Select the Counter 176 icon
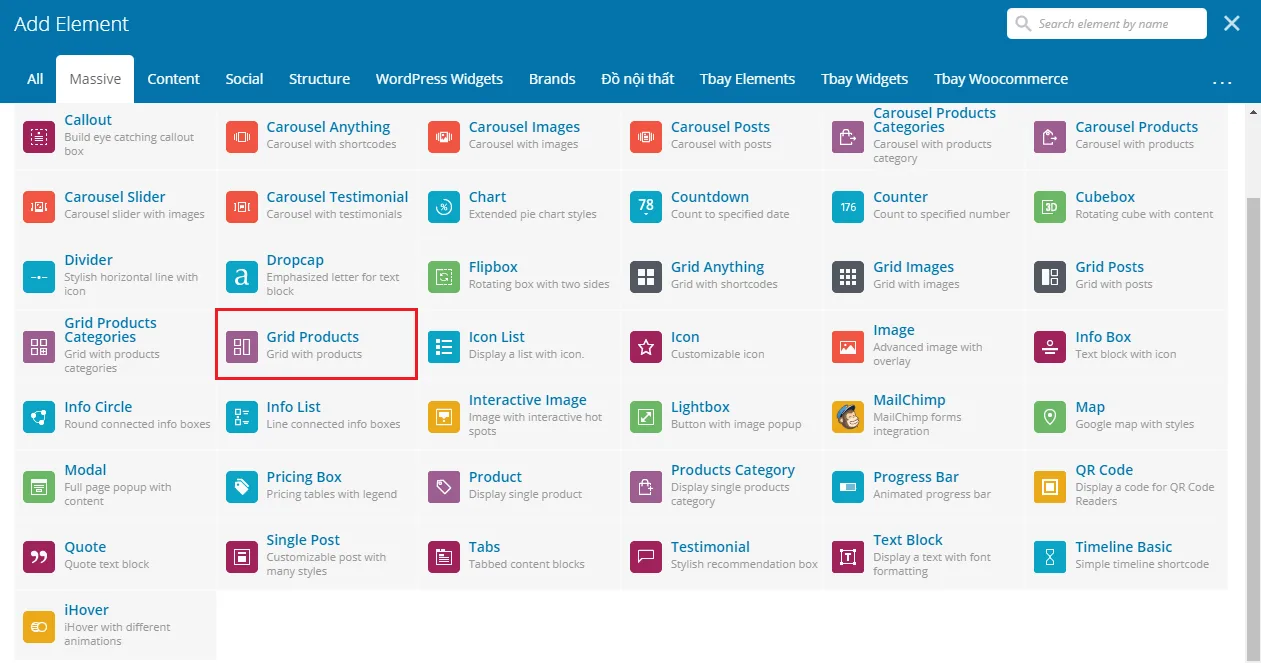This screenshot has width=1261, height=663. click(848, 206)
